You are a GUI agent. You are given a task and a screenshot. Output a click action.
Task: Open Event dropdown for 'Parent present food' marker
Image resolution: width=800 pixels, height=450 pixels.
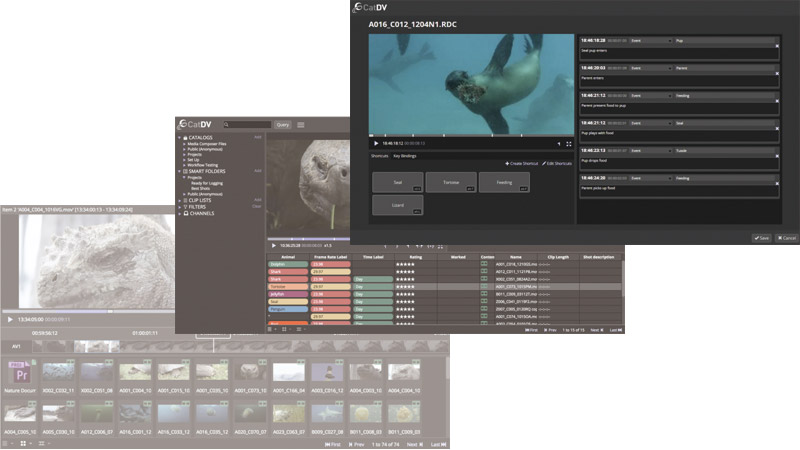click(651, 95)
